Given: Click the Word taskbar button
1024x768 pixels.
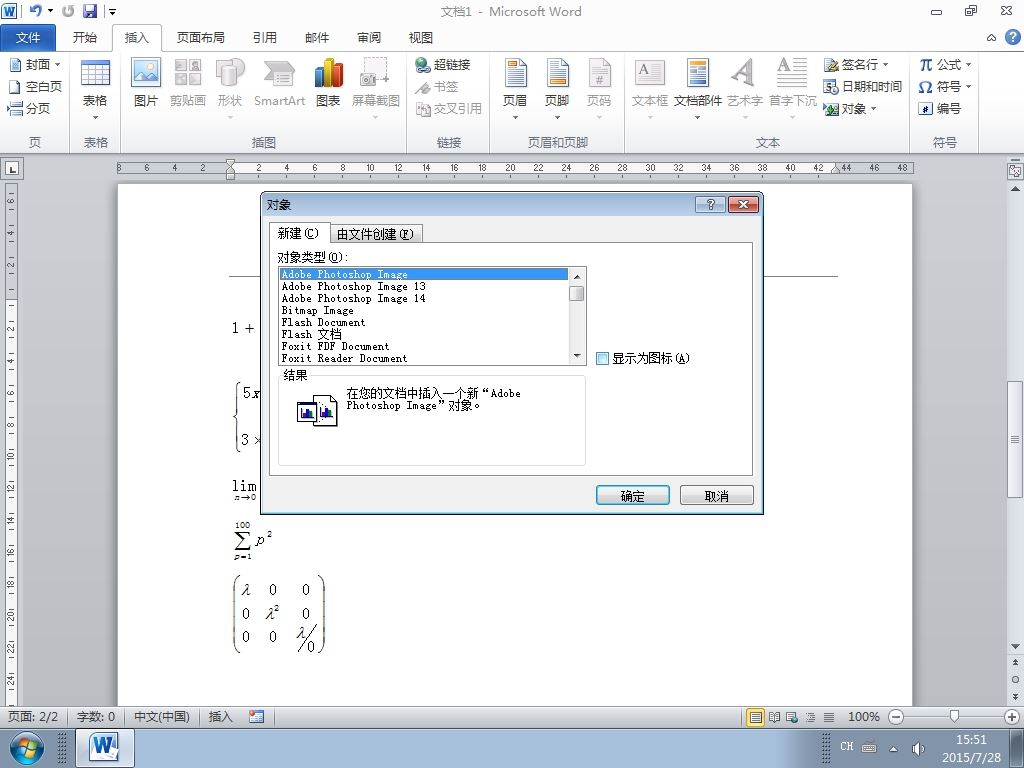Looking at the screenshot, I should point(105,748).
